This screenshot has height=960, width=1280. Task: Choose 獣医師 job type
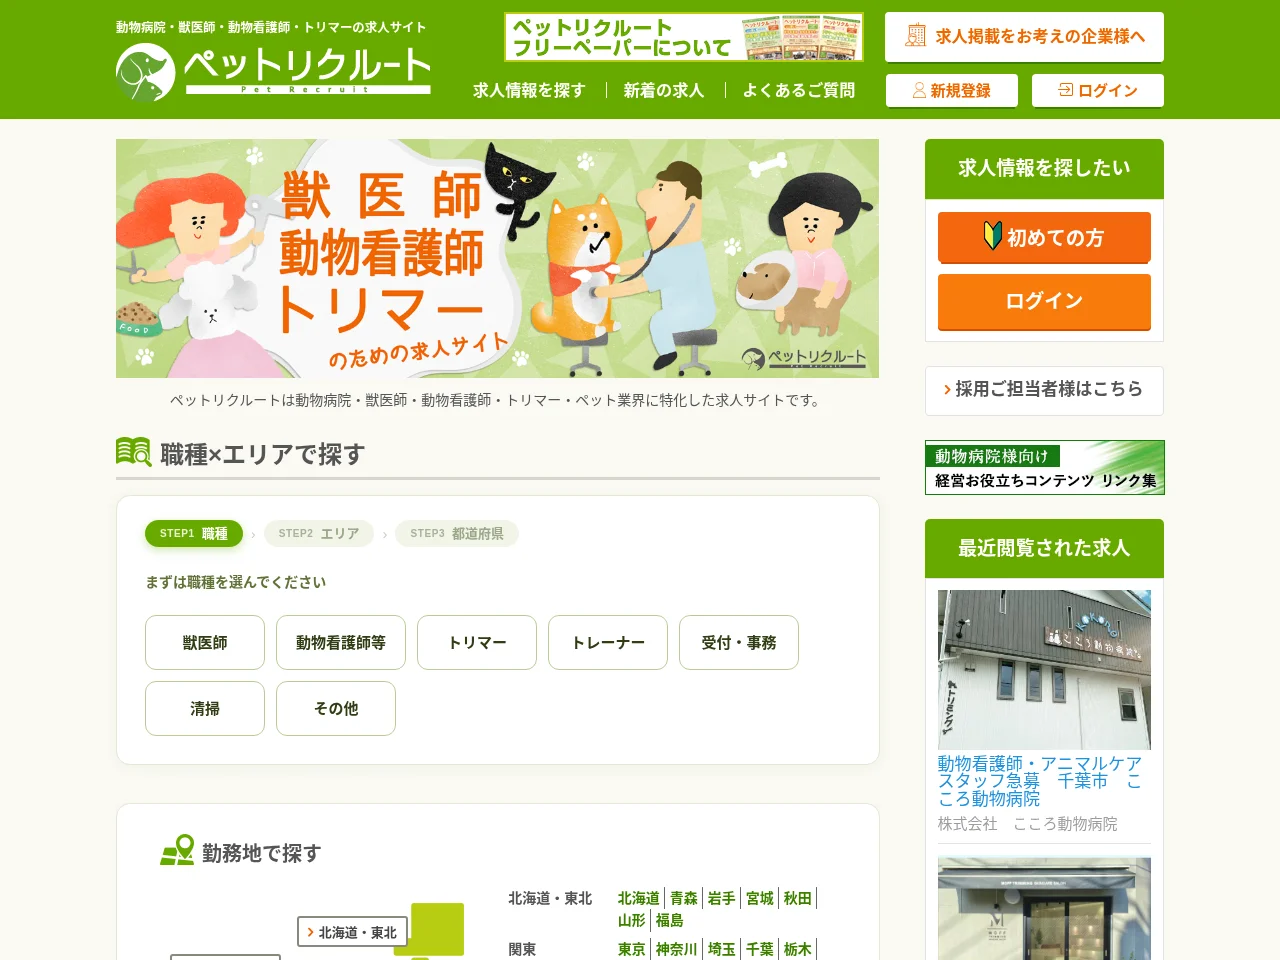pos(205,642)
